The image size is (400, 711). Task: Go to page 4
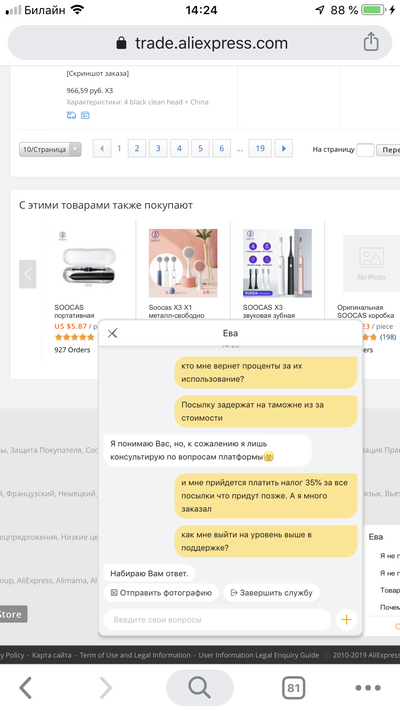tap(179, 148)
